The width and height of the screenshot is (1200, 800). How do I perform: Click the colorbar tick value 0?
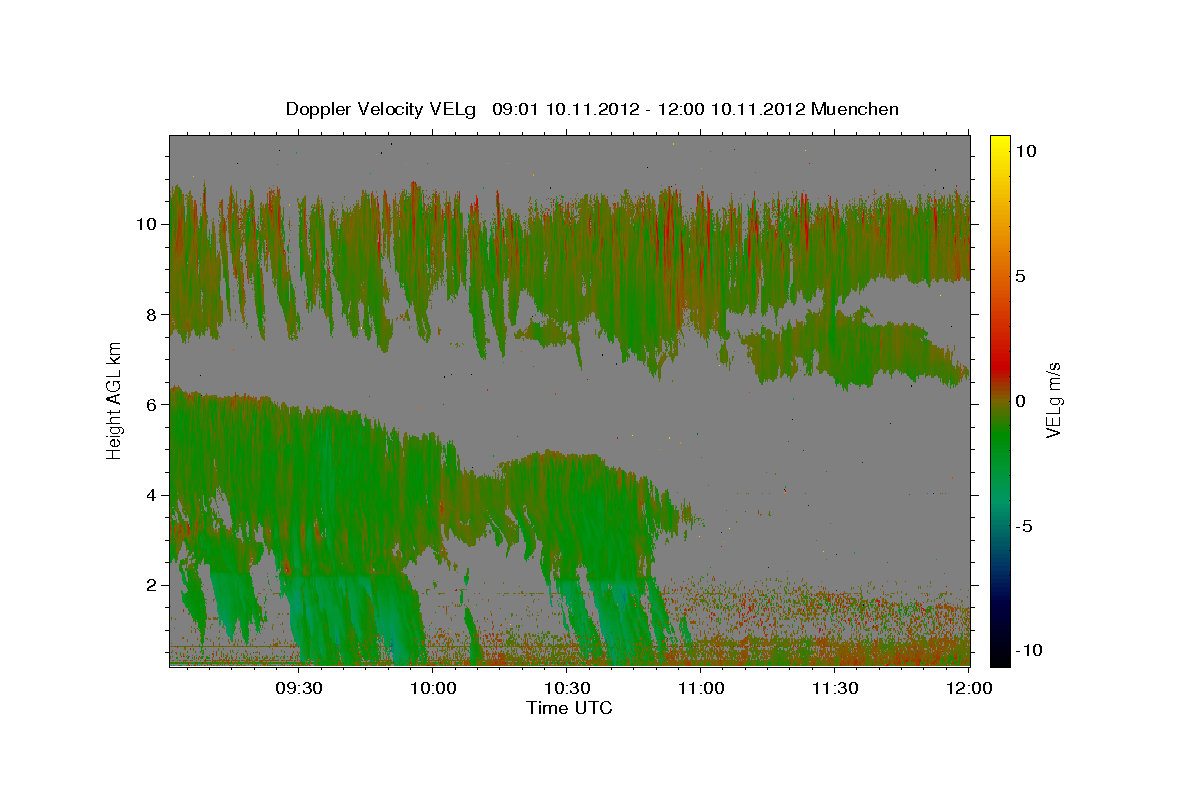1020,401
